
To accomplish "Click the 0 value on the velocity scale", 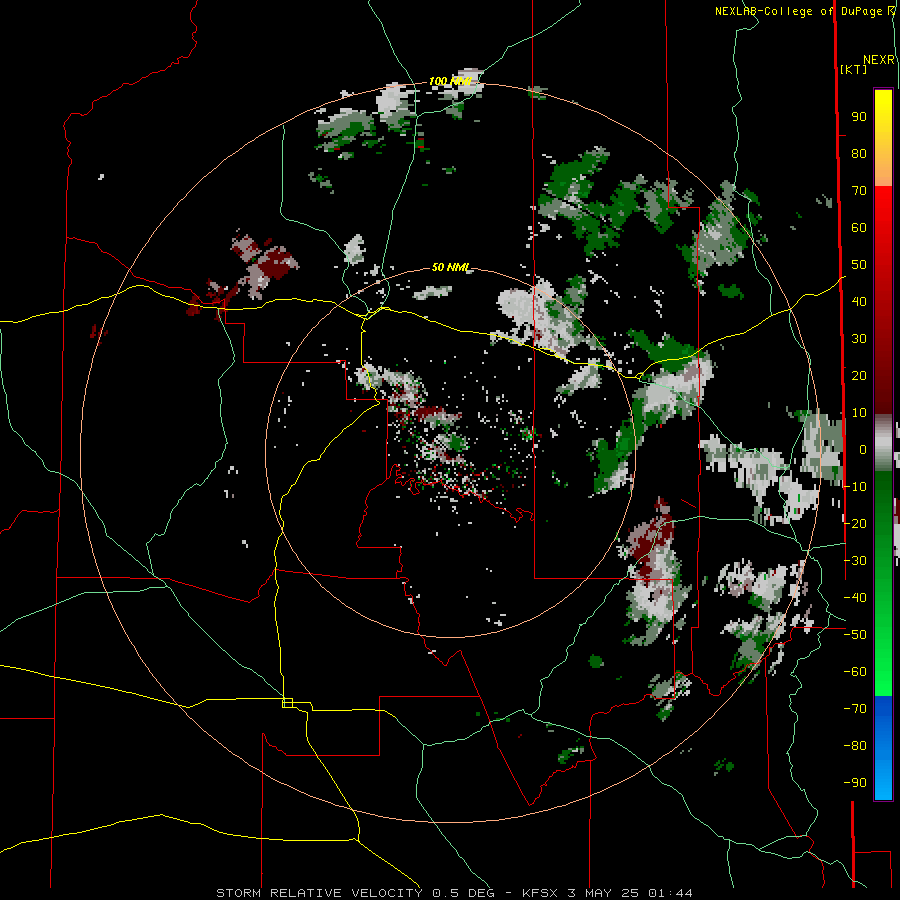I will tap(863, 450).
